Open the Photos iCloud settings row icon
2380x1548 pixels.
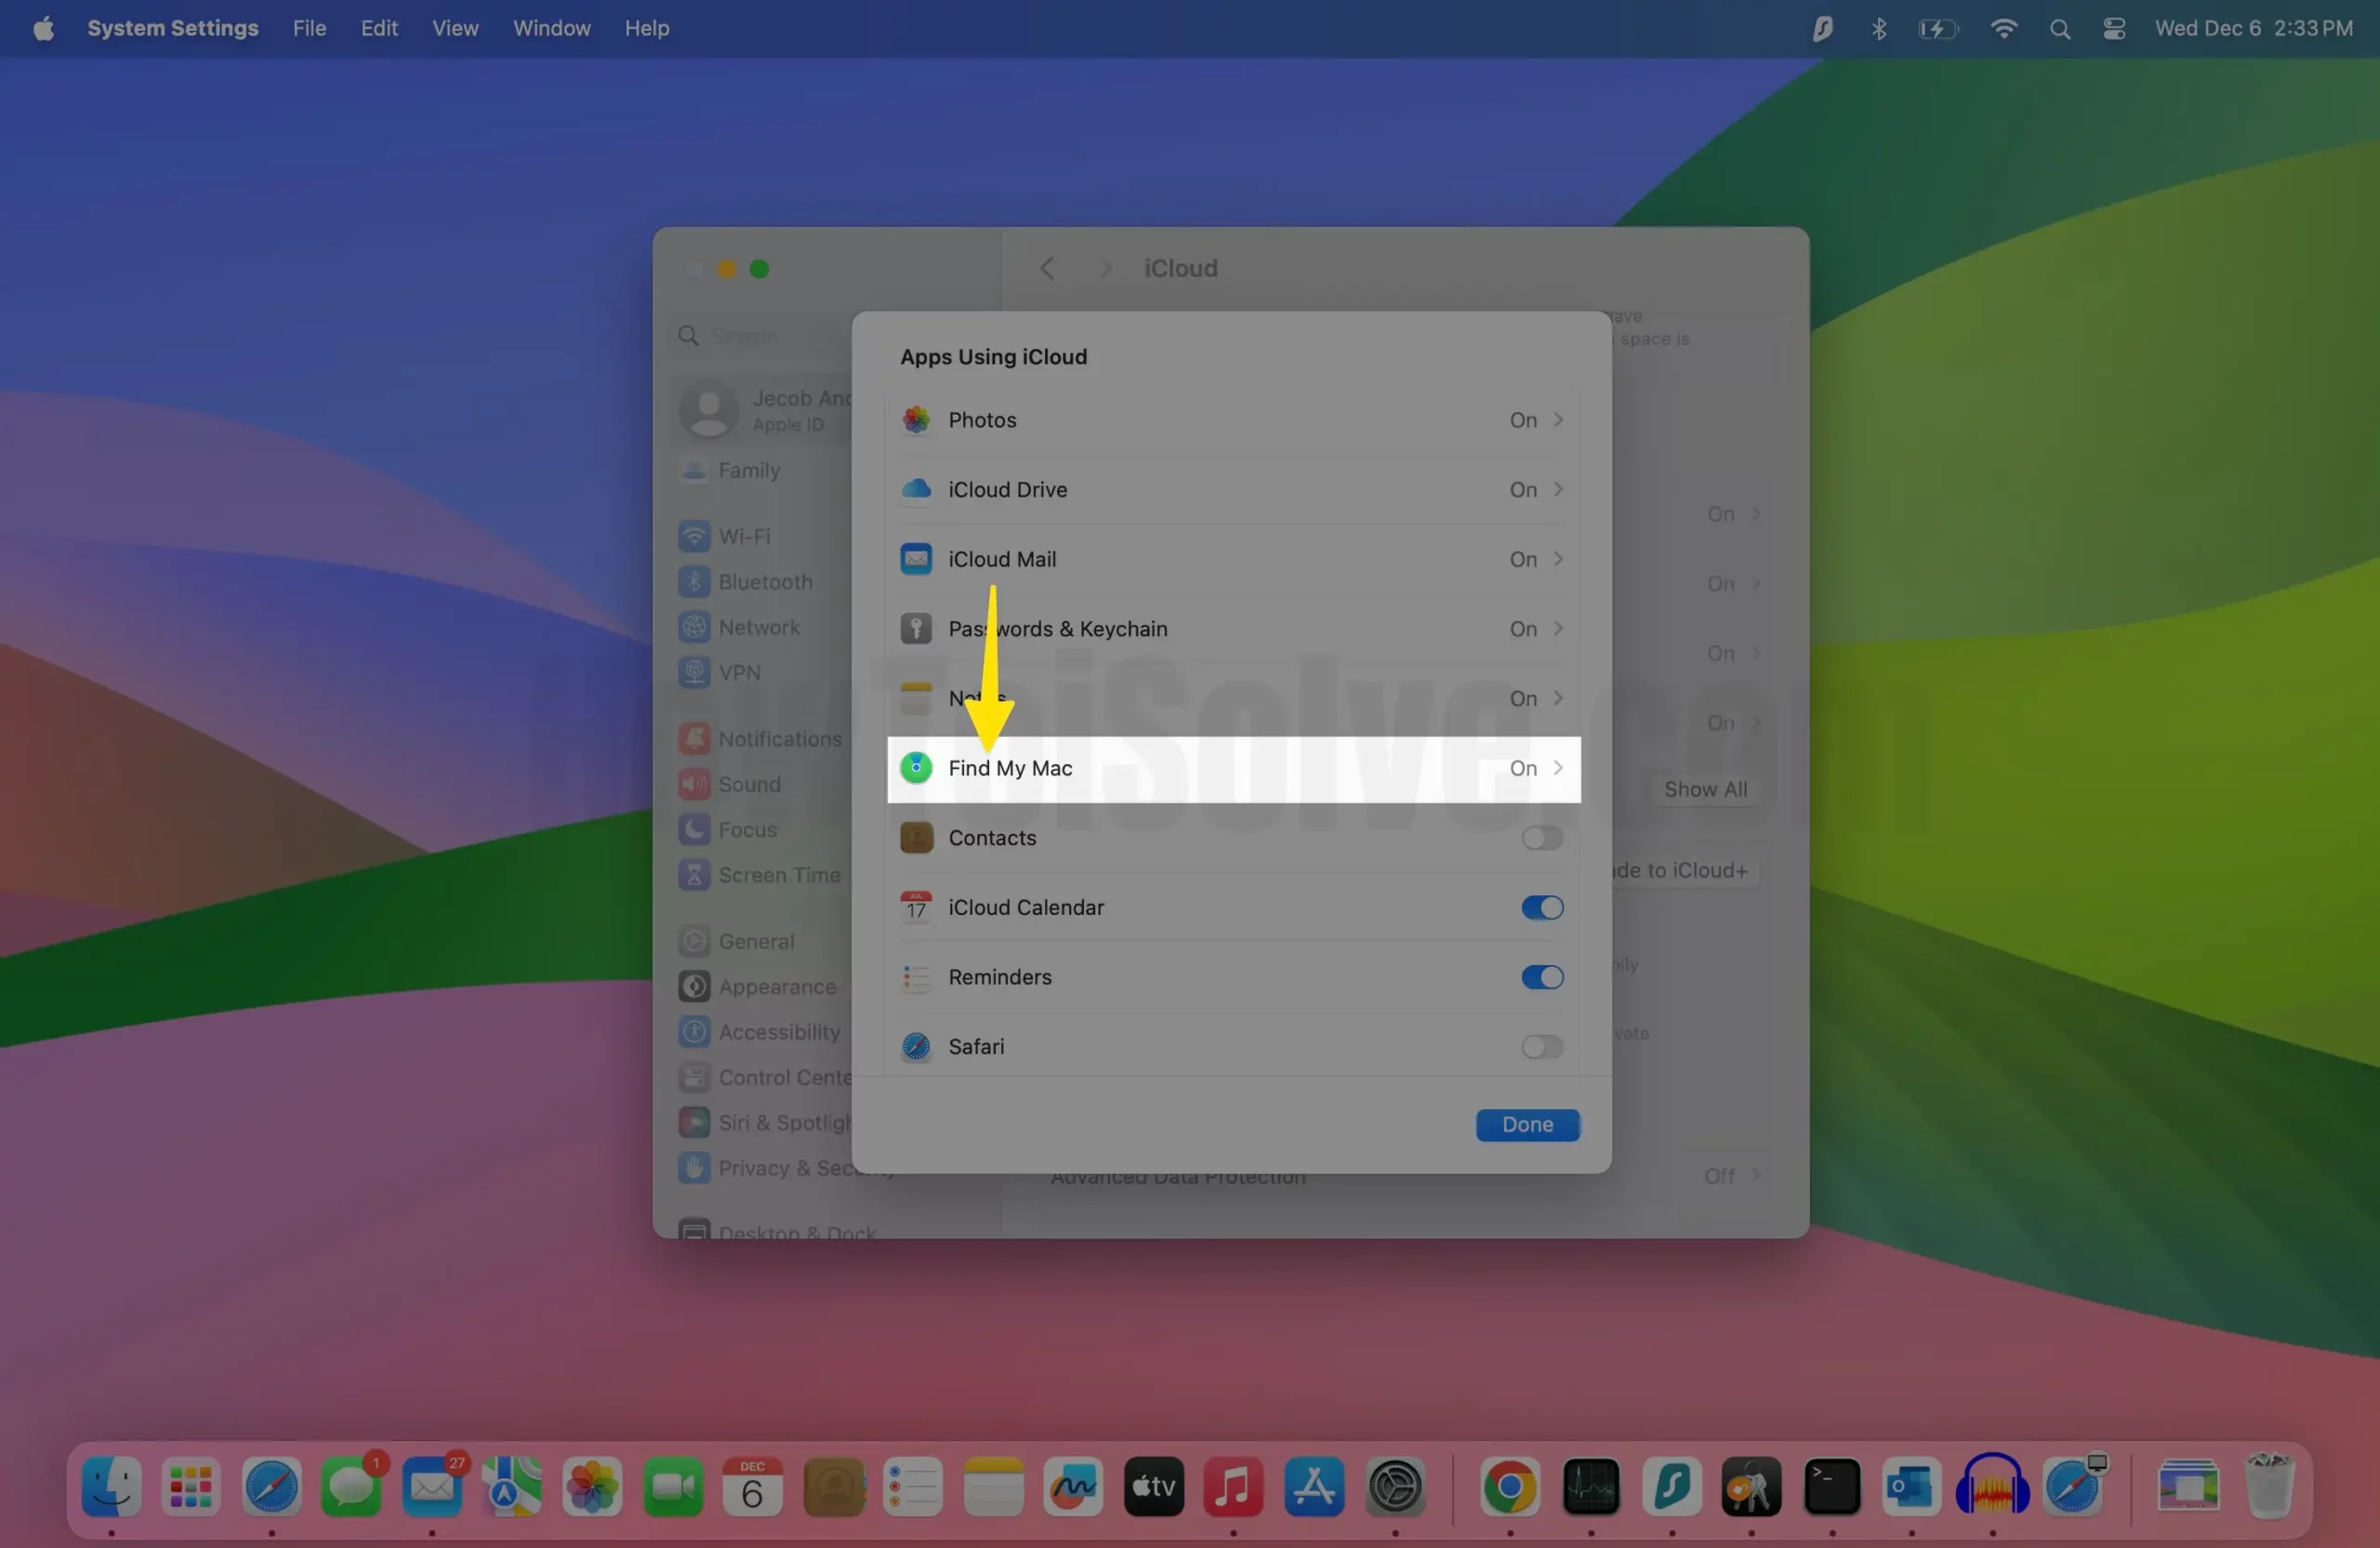pyautogui.click(x=916, y=420)
